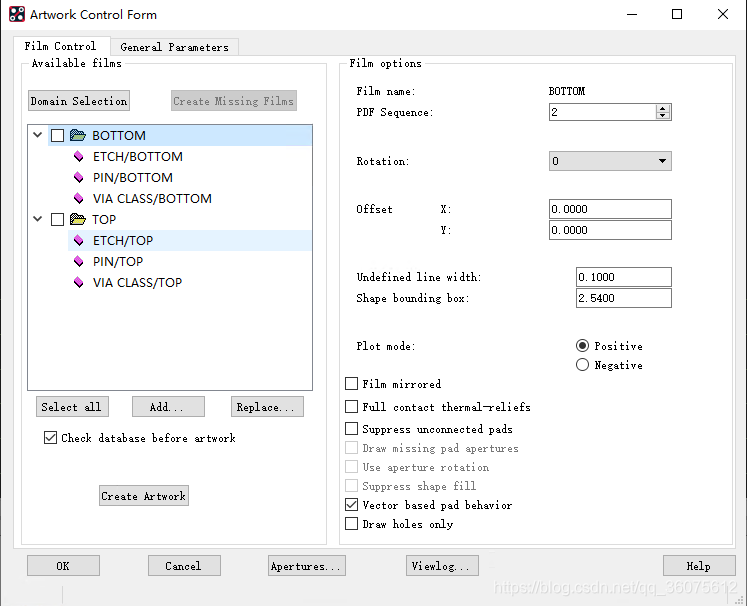Close the Artwork Control Form window
Screen dimensions: 747x606
click(723, 14)
